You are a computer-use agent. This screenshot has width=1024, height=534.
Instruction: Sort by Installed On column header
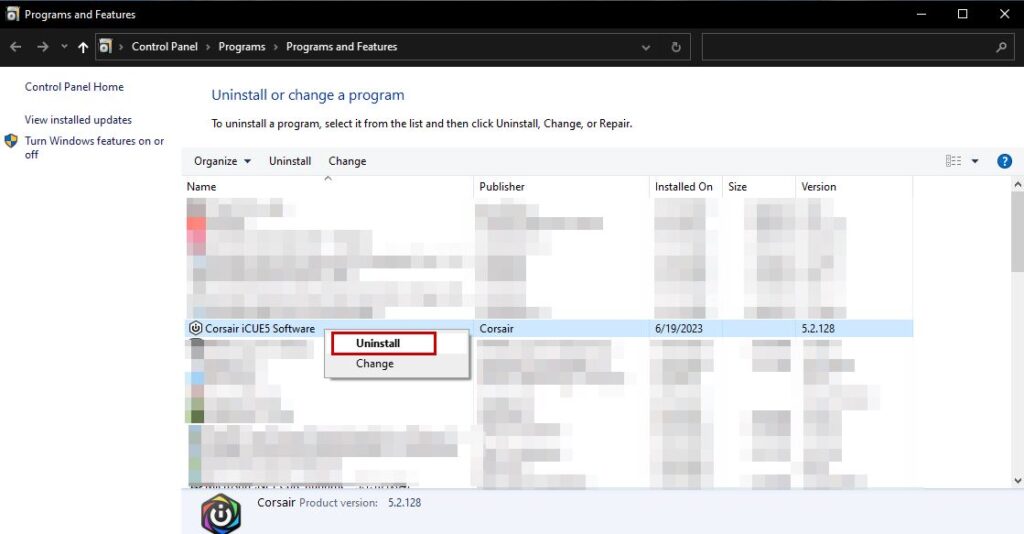click(686, 187)
